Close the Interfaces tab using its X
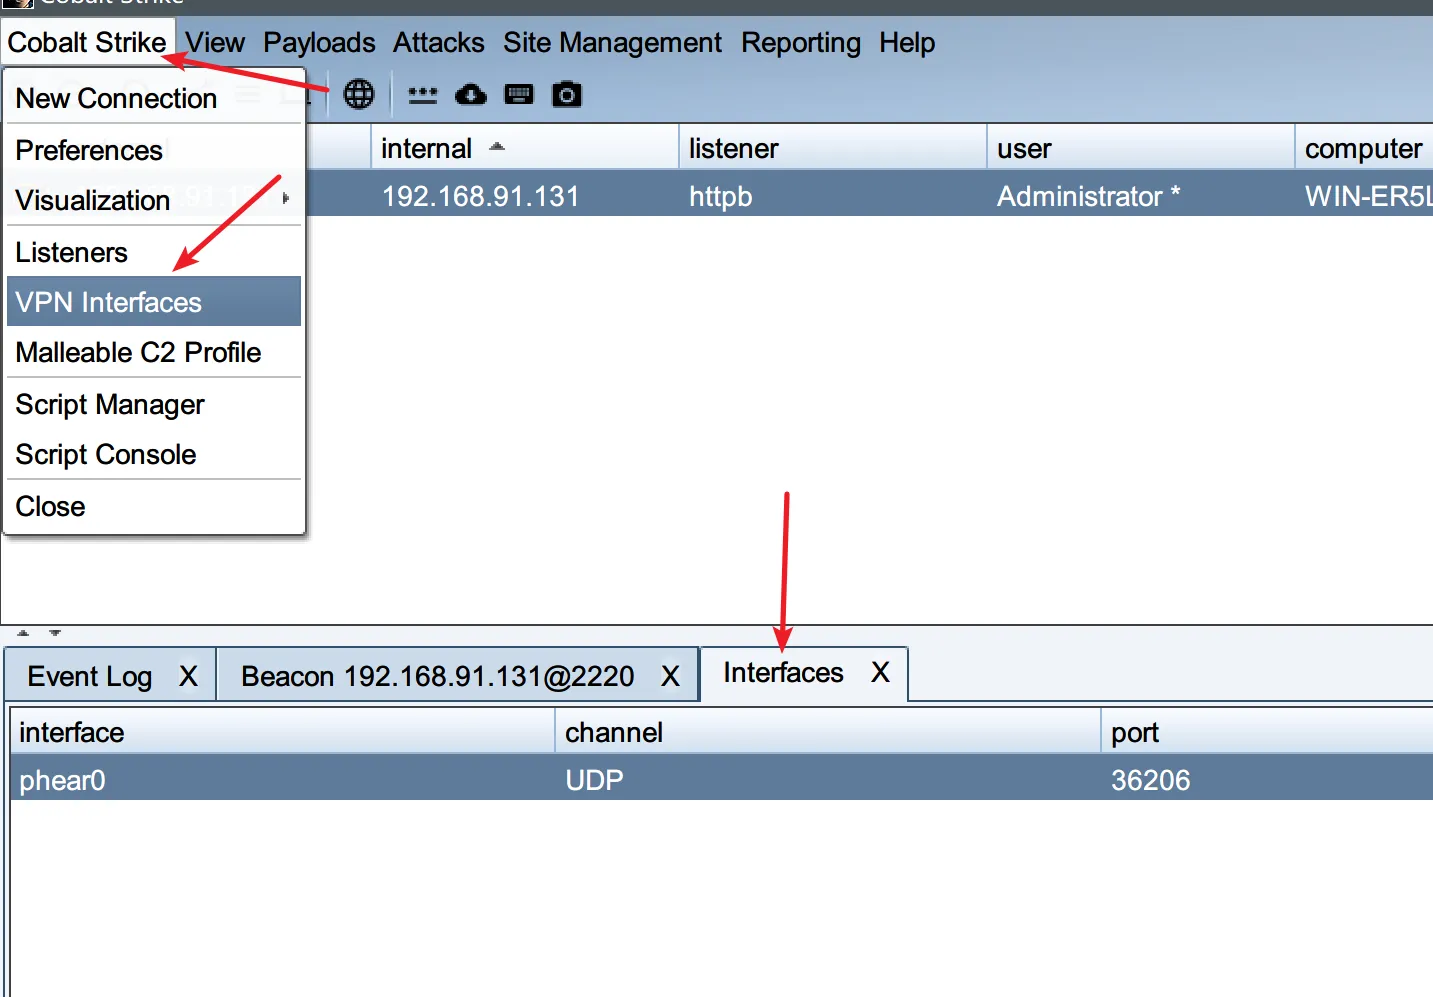The height and width of the screenshot is (997, 1433). [880, 672]
